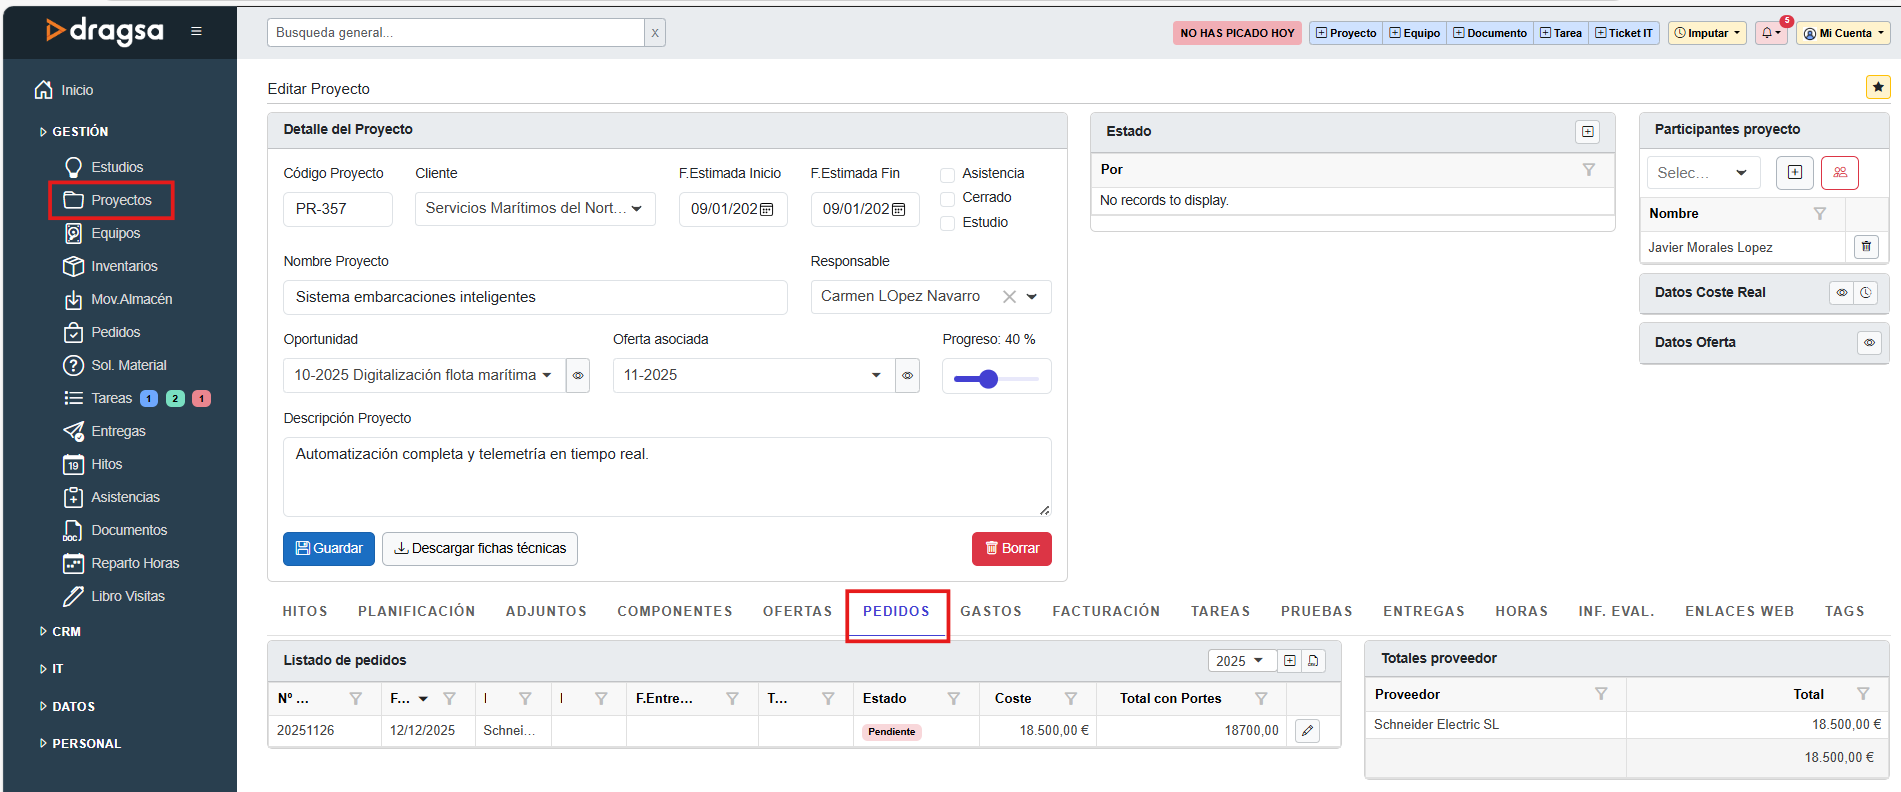The image size is (1901, 792).
Task: Enable the Asistencia checkbox
Action: point(947,175)
